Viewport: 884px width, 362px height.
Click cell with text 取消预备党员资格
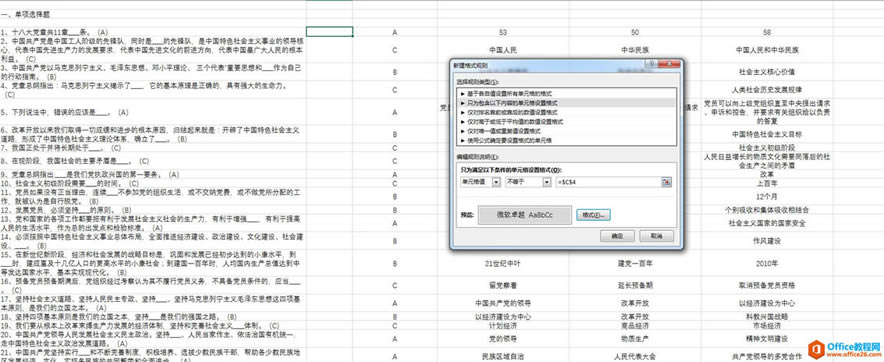767,285
